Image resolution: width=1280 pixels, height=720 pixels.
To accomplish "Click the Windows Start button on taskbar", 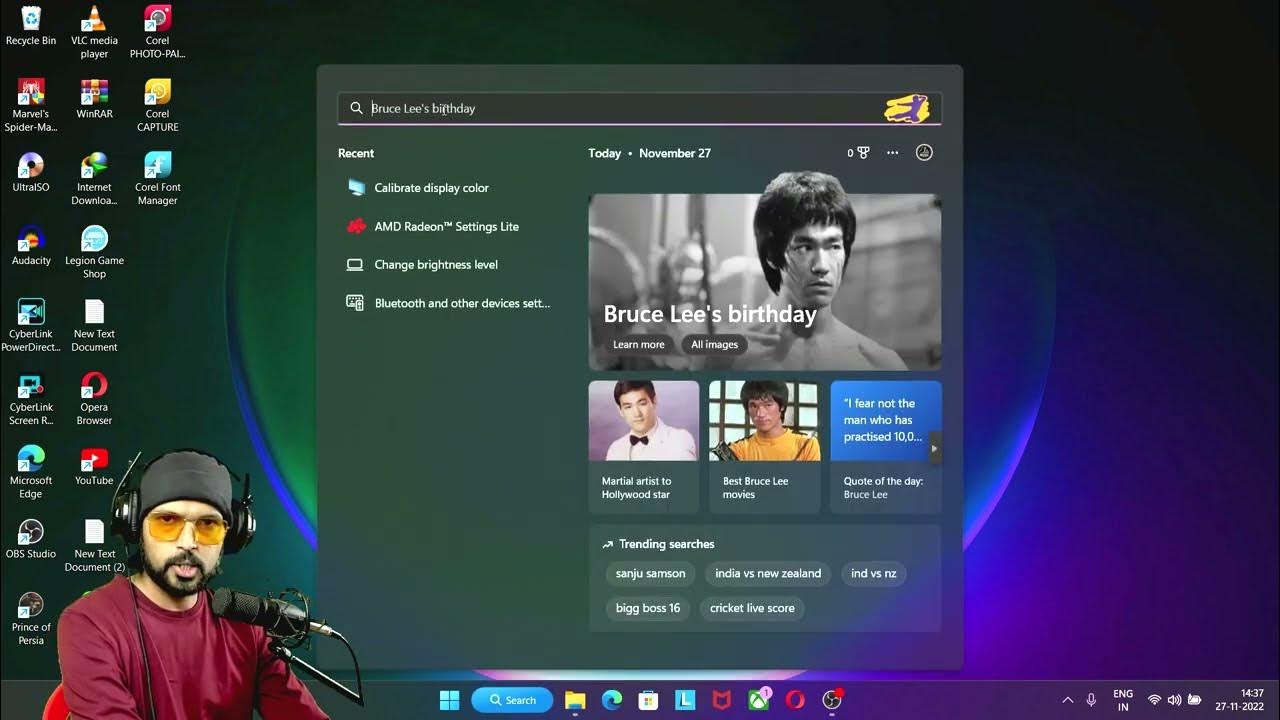I will click(x=449, y=700).
